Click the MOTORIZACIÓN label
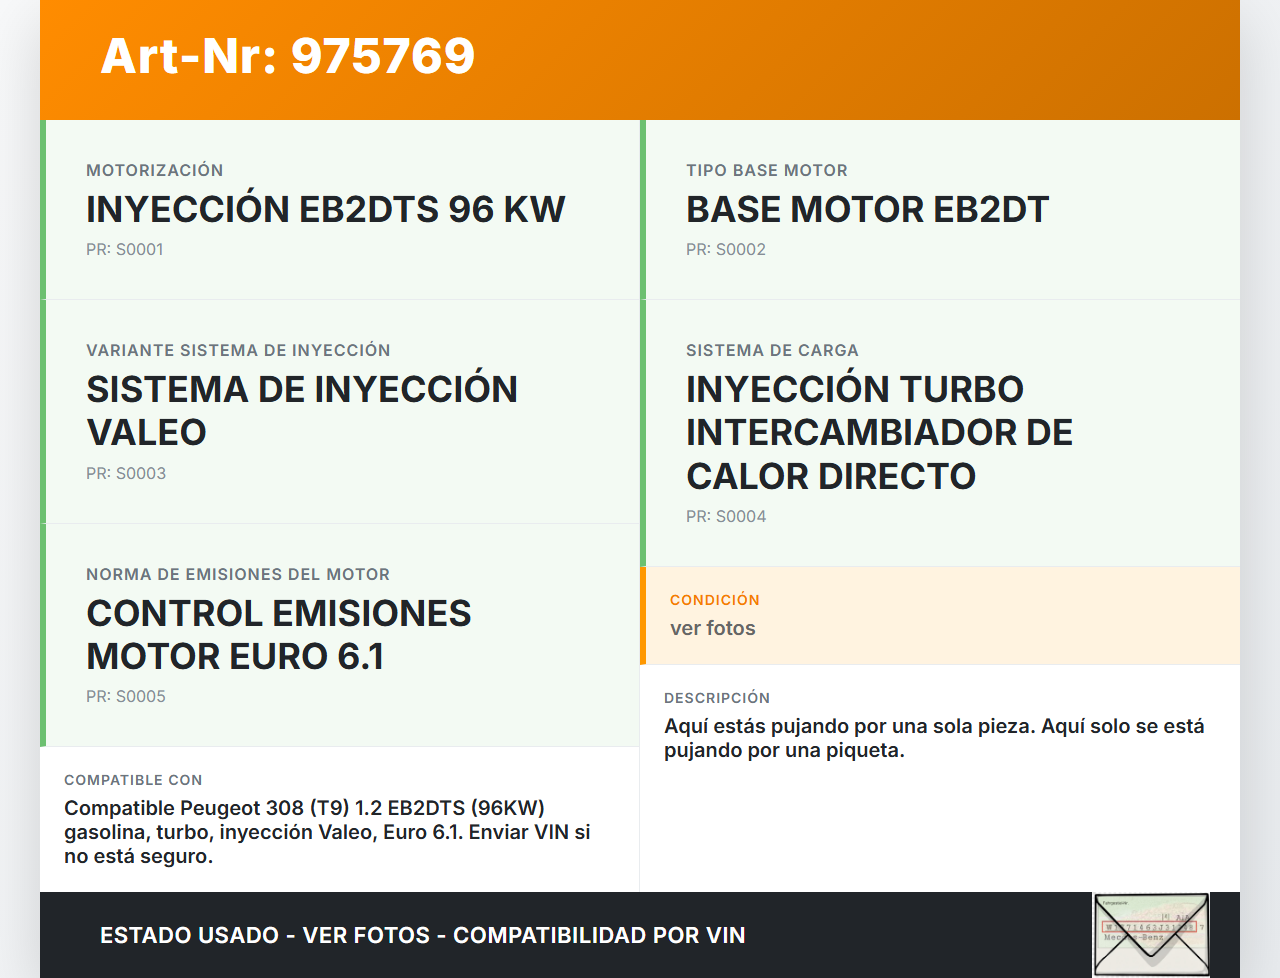Image resolution: width=1280 pixels, height=978 pixels. (155, 170)
